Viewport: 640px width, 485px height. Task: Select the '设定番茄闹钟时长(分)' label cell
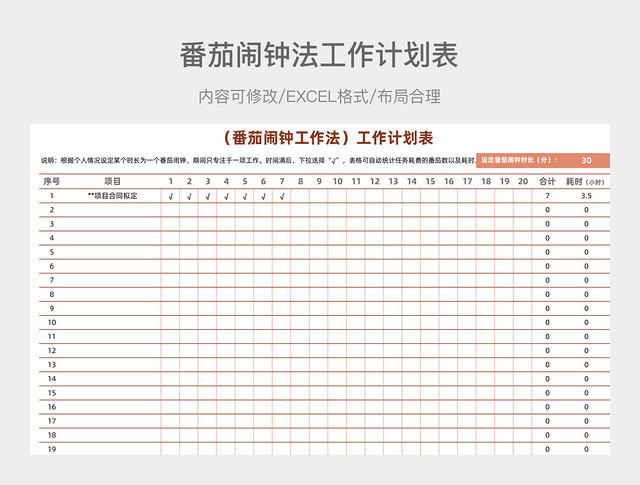[520, 160]
